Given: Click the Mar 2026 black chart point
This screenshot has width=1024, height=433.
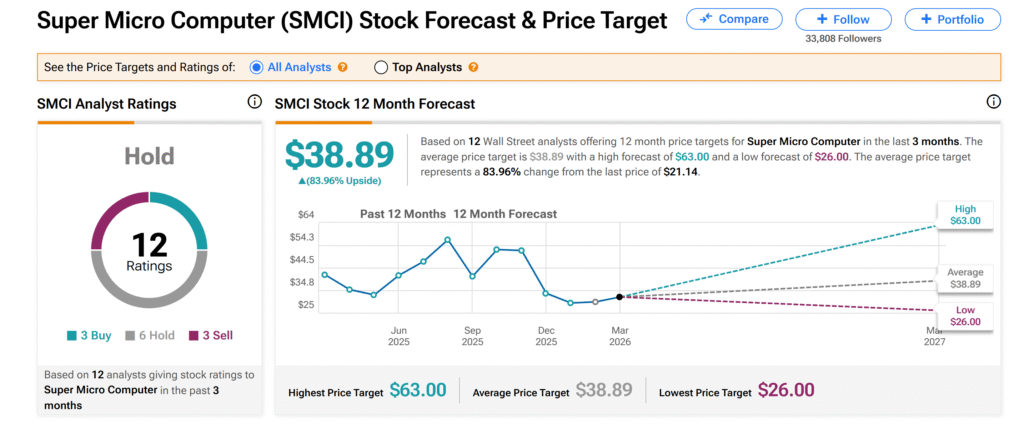Looking at the screenshot, I should (x=620, y=297).
